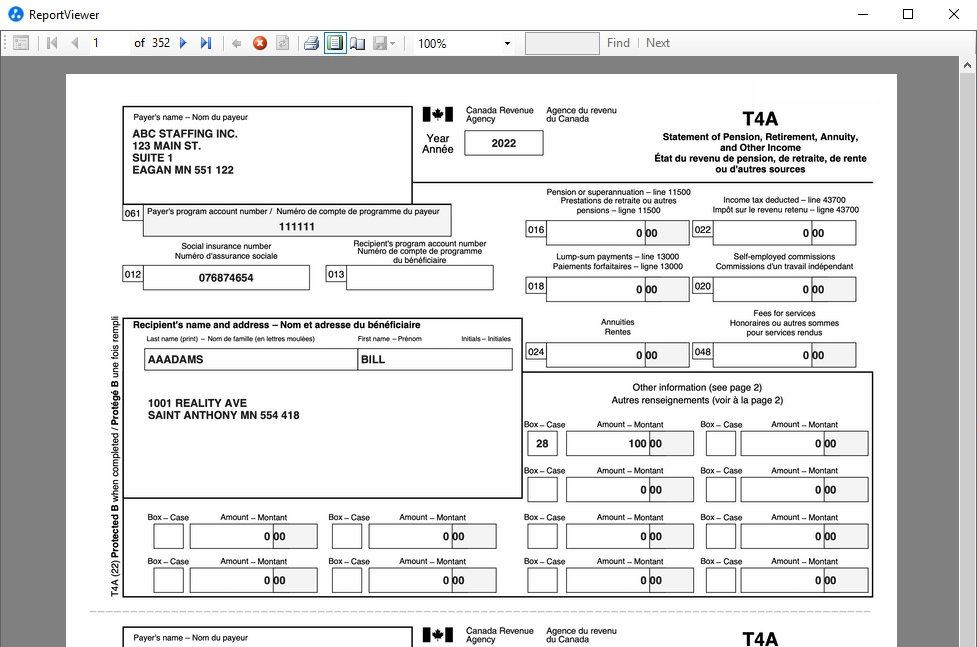Go to the previous page
Screen dimensions: 977x647
pyautogui.click(x=75, y=43)
